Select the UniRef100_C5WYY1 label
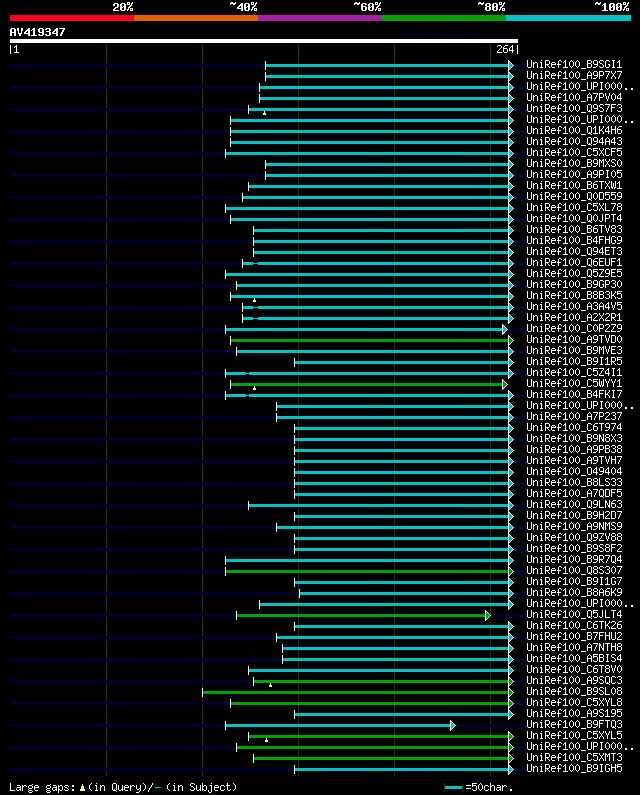This screenshot has height=795, width=640. coord(574,383)
